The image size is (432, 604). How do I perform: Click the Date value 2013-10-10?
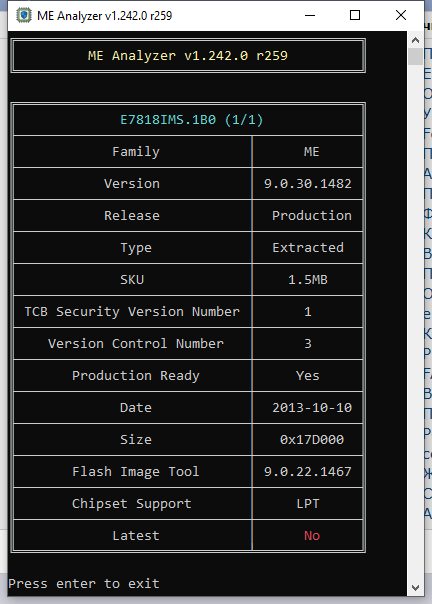click(312, 408)
